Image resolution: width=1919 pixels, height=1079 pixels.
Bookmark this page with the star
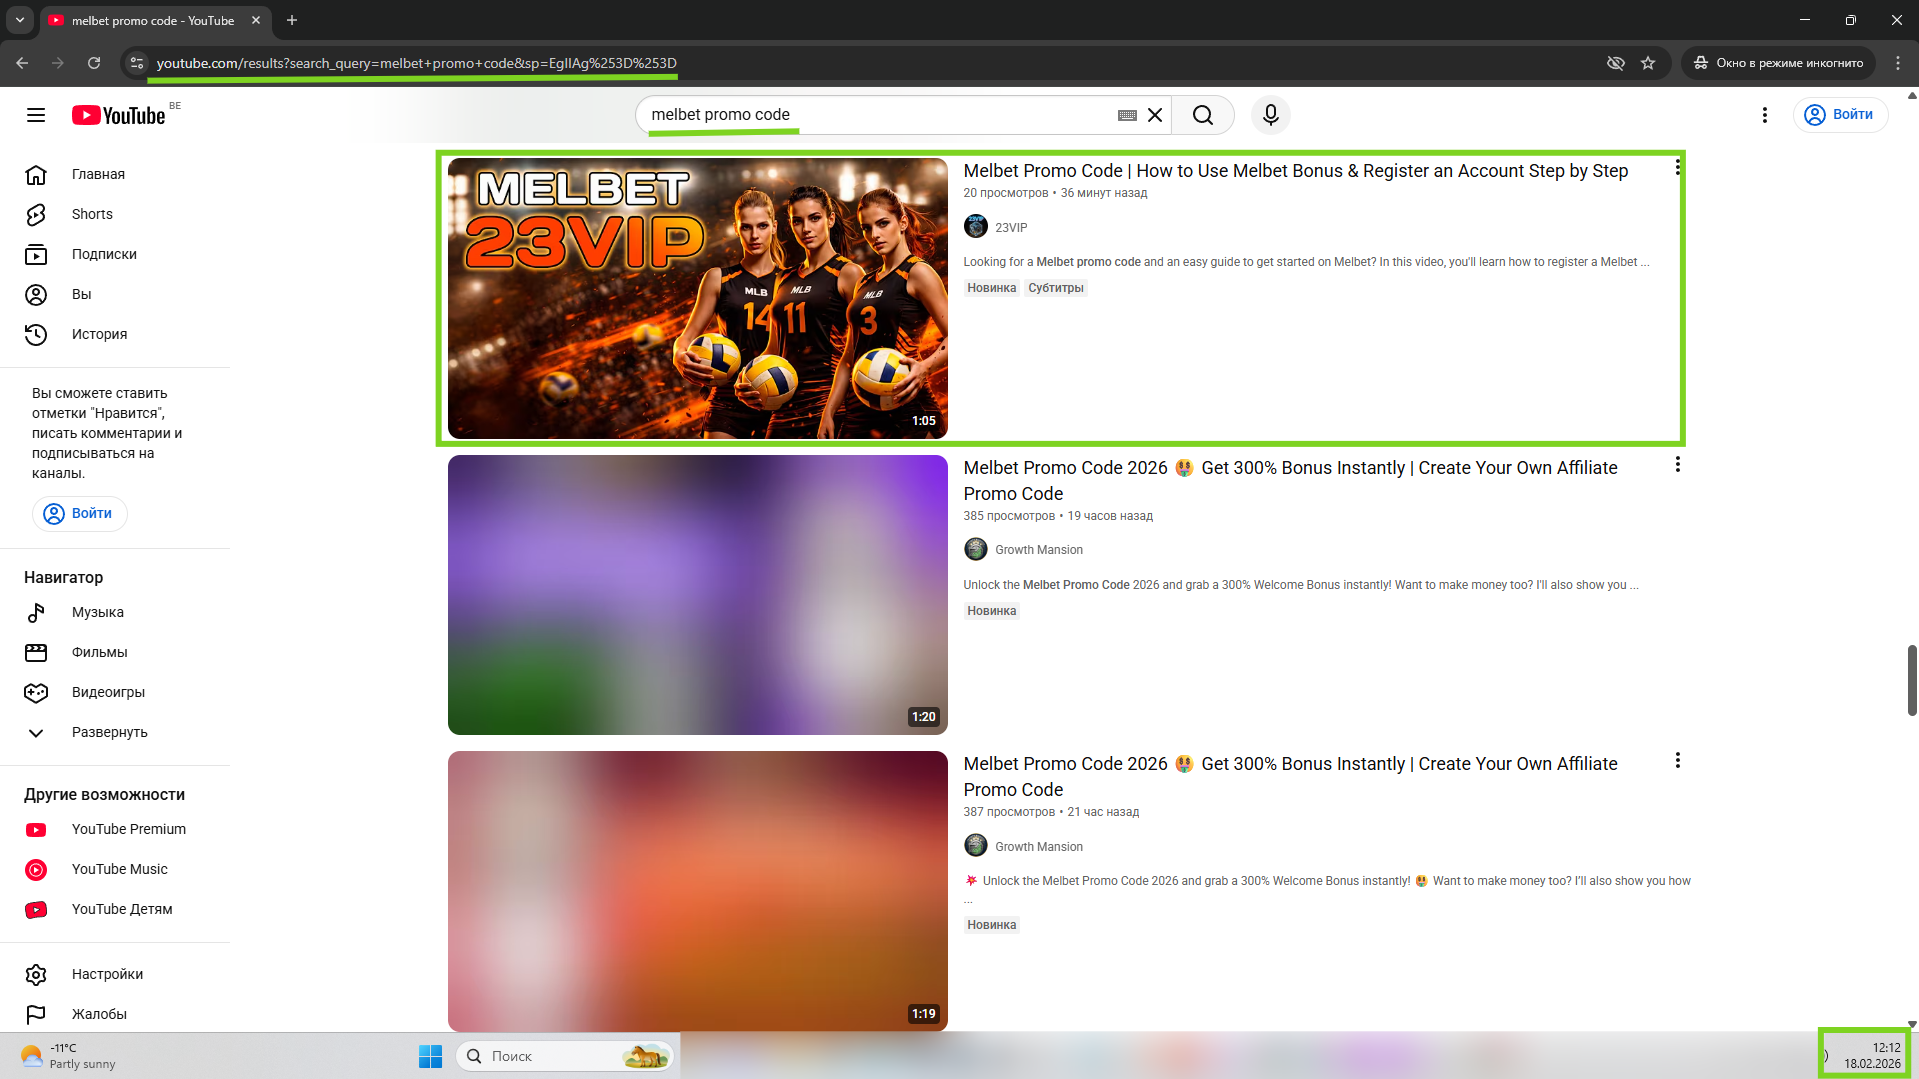pyautogui.click(x=1648, y=63)
